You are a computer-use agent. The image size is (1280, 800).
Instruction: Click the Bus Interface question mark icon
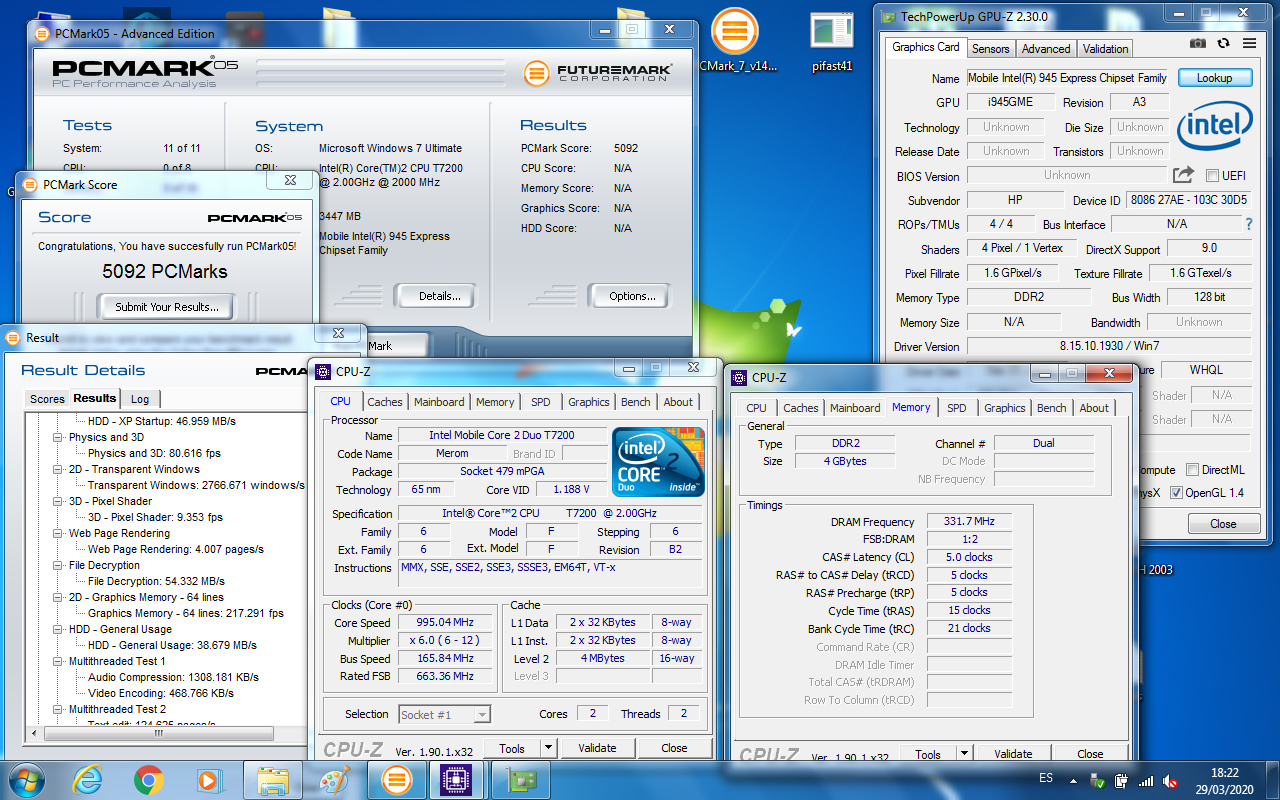coord(1248,224)
